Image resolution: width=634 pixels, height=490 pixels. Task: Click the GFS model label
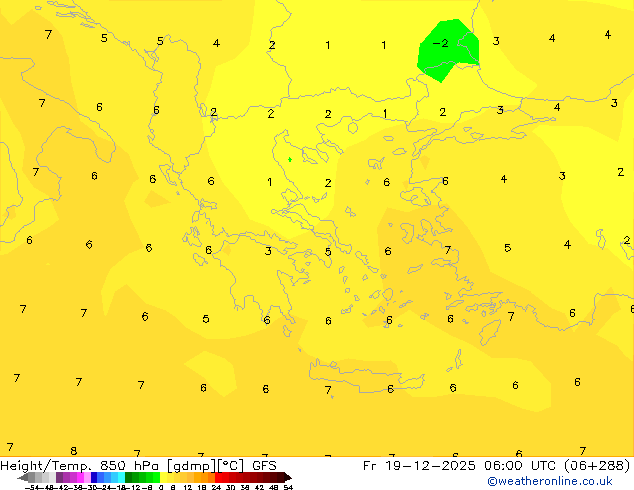(x=264, y=466)
